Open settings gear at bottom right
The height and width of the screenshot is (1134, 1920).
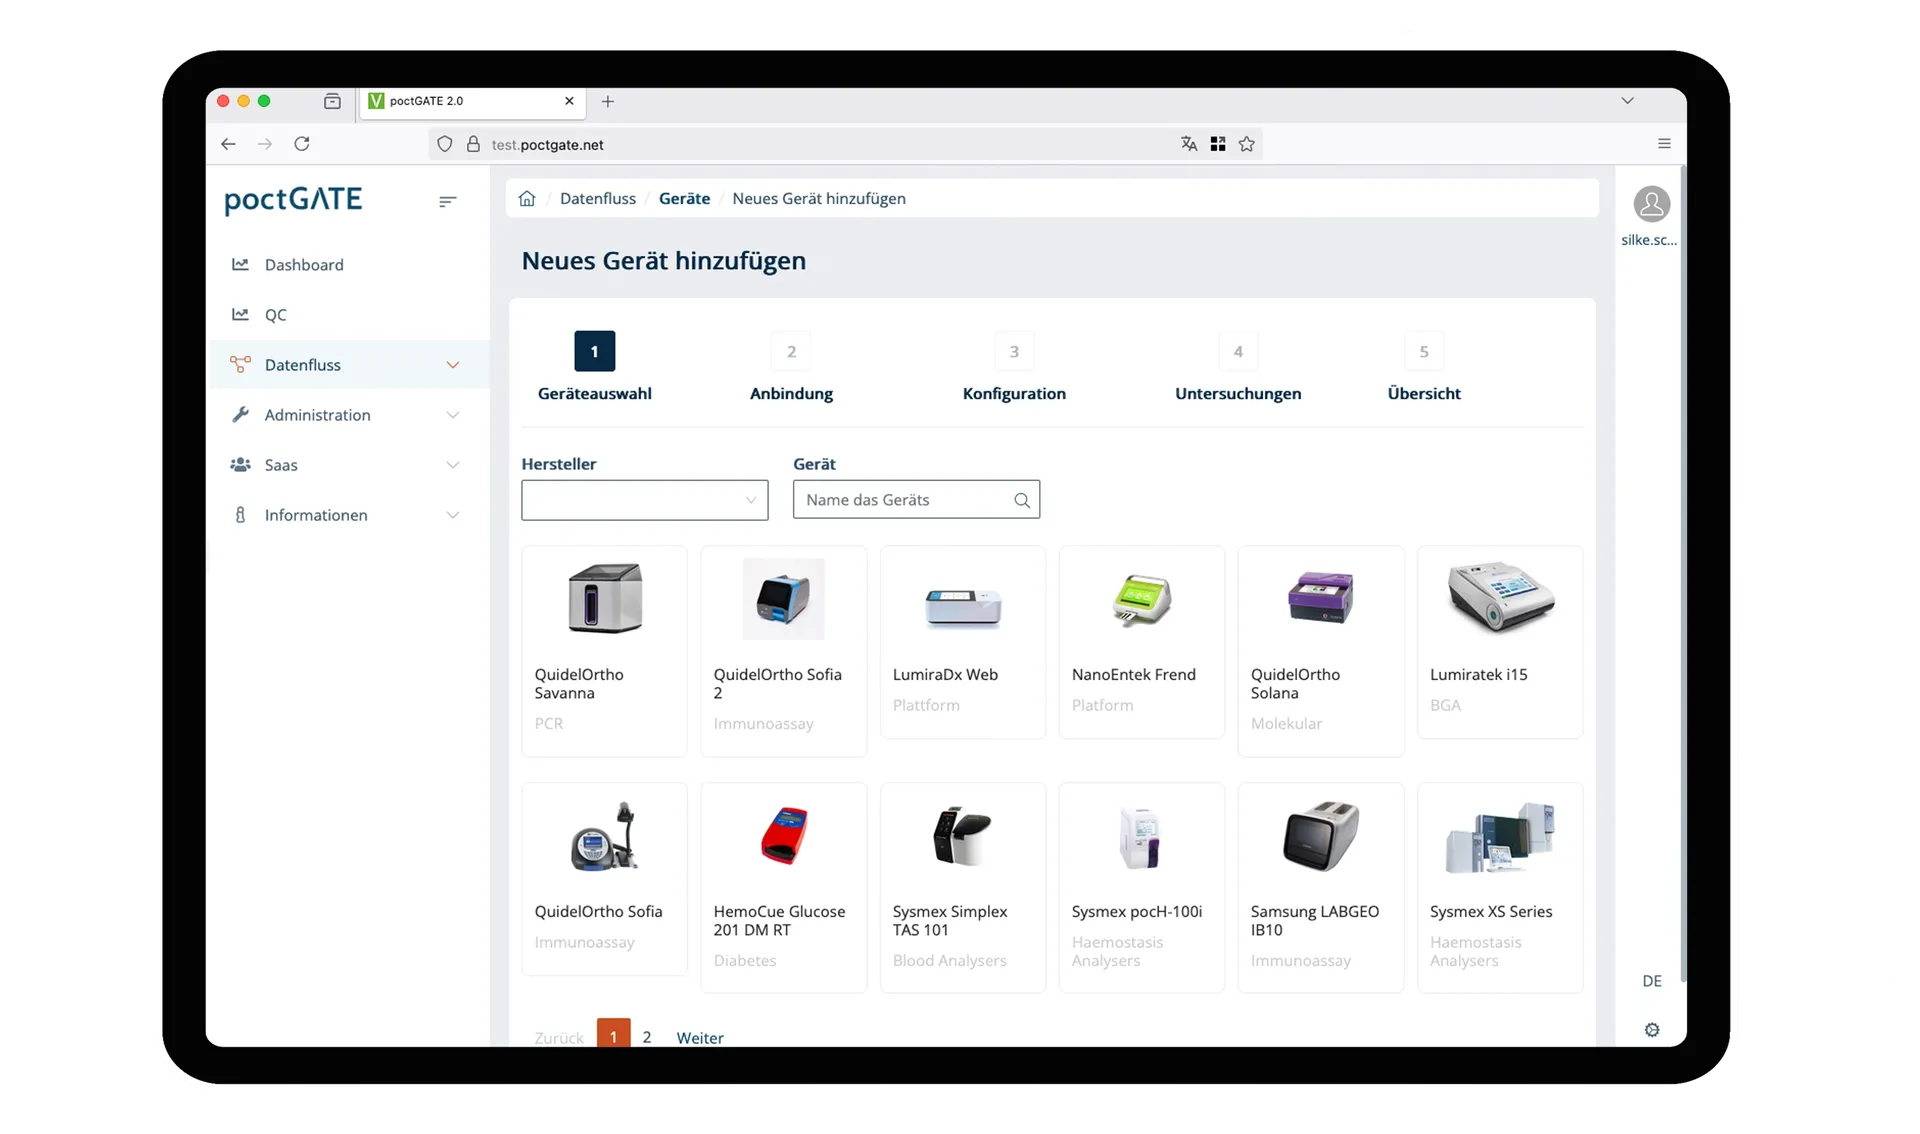point(1652,1030)
